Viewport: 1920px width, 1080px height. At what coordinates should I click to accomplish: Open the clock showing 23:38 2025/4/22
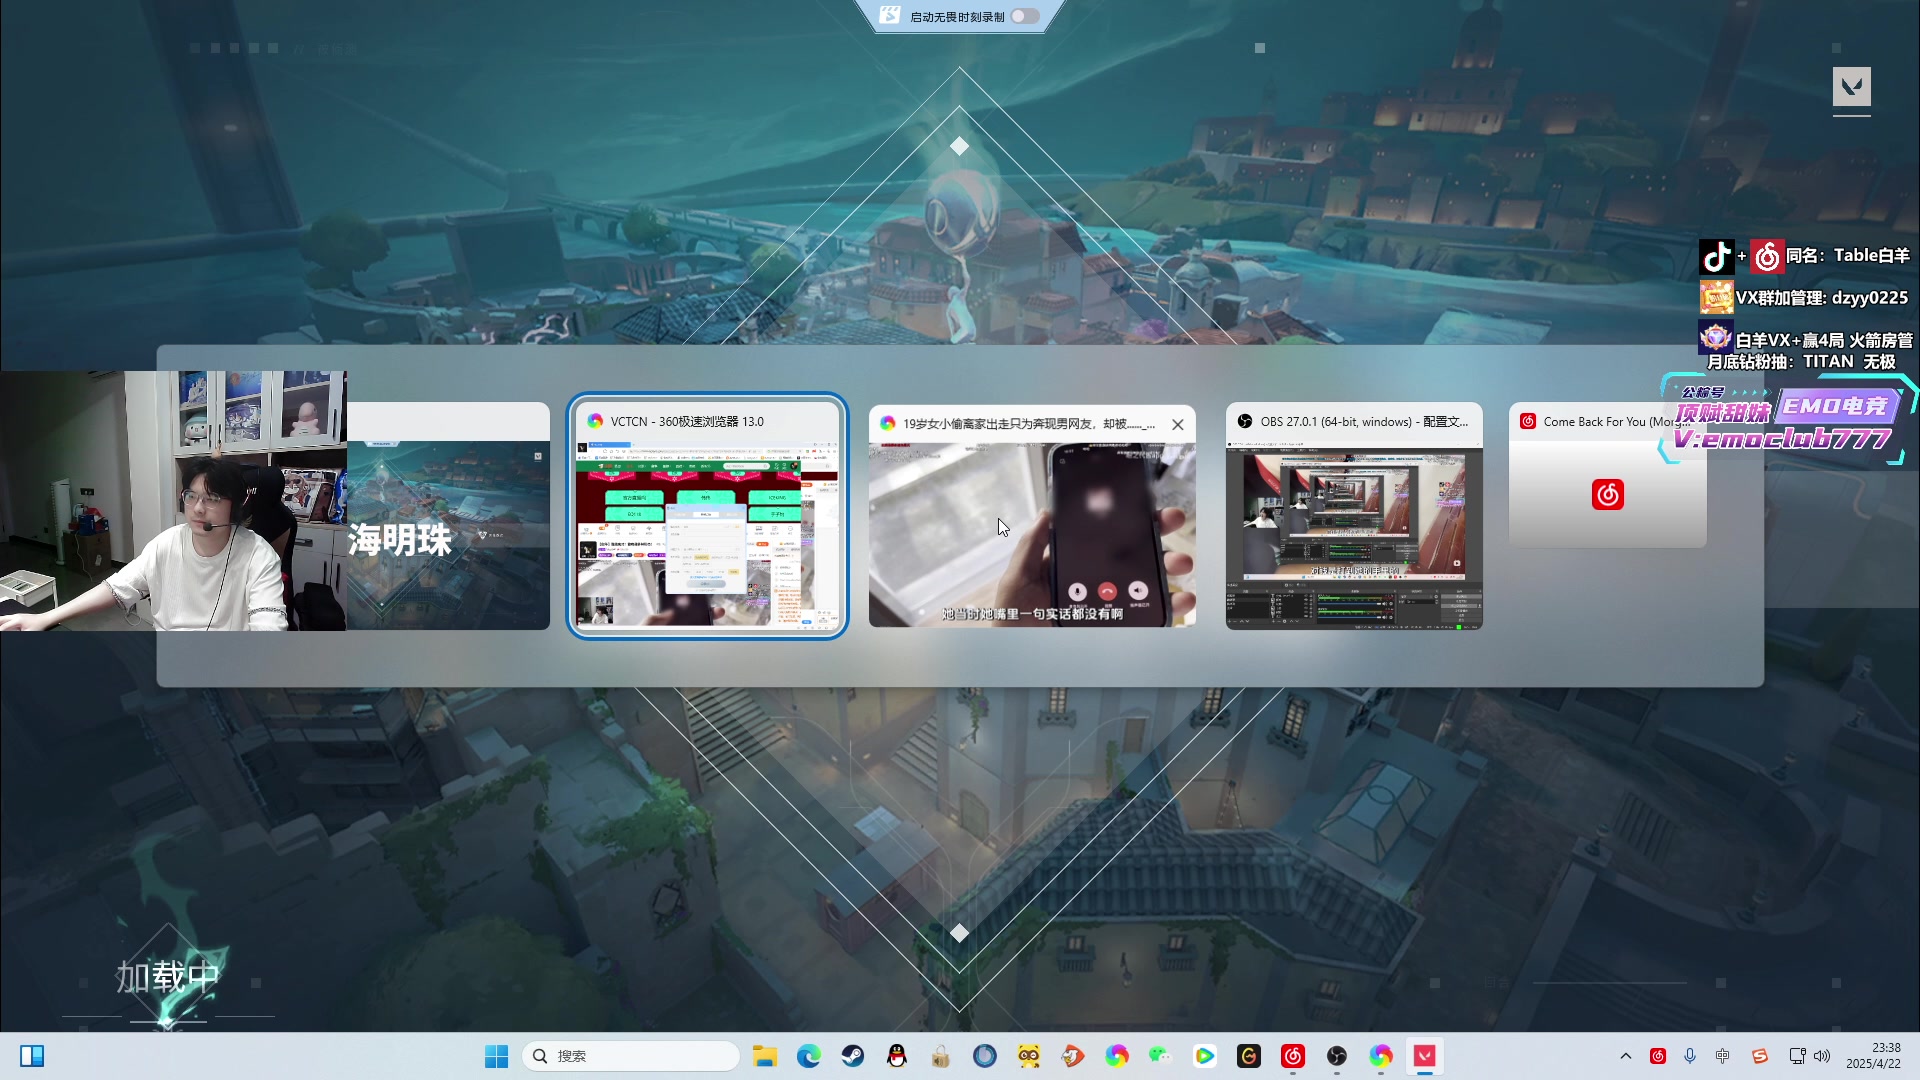click(1874, 1056)
